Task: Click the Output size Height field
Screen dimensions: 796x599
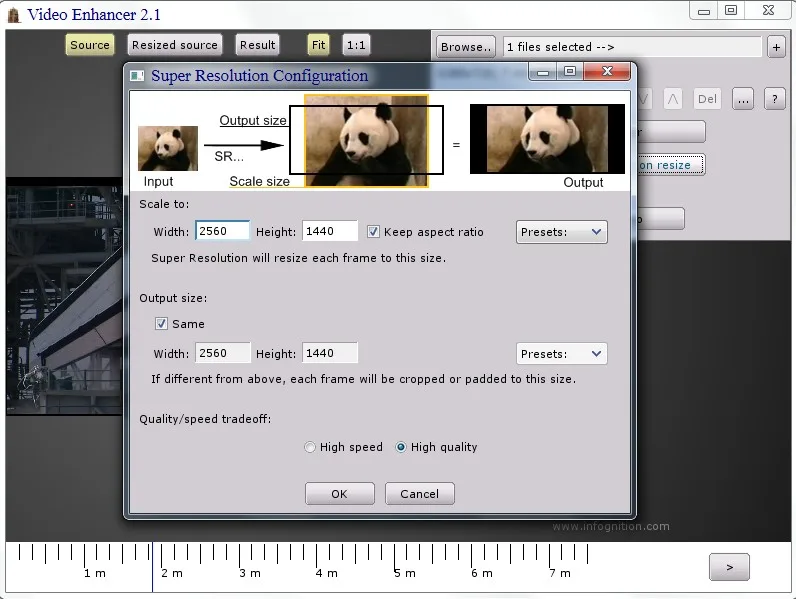Action: 330,353
